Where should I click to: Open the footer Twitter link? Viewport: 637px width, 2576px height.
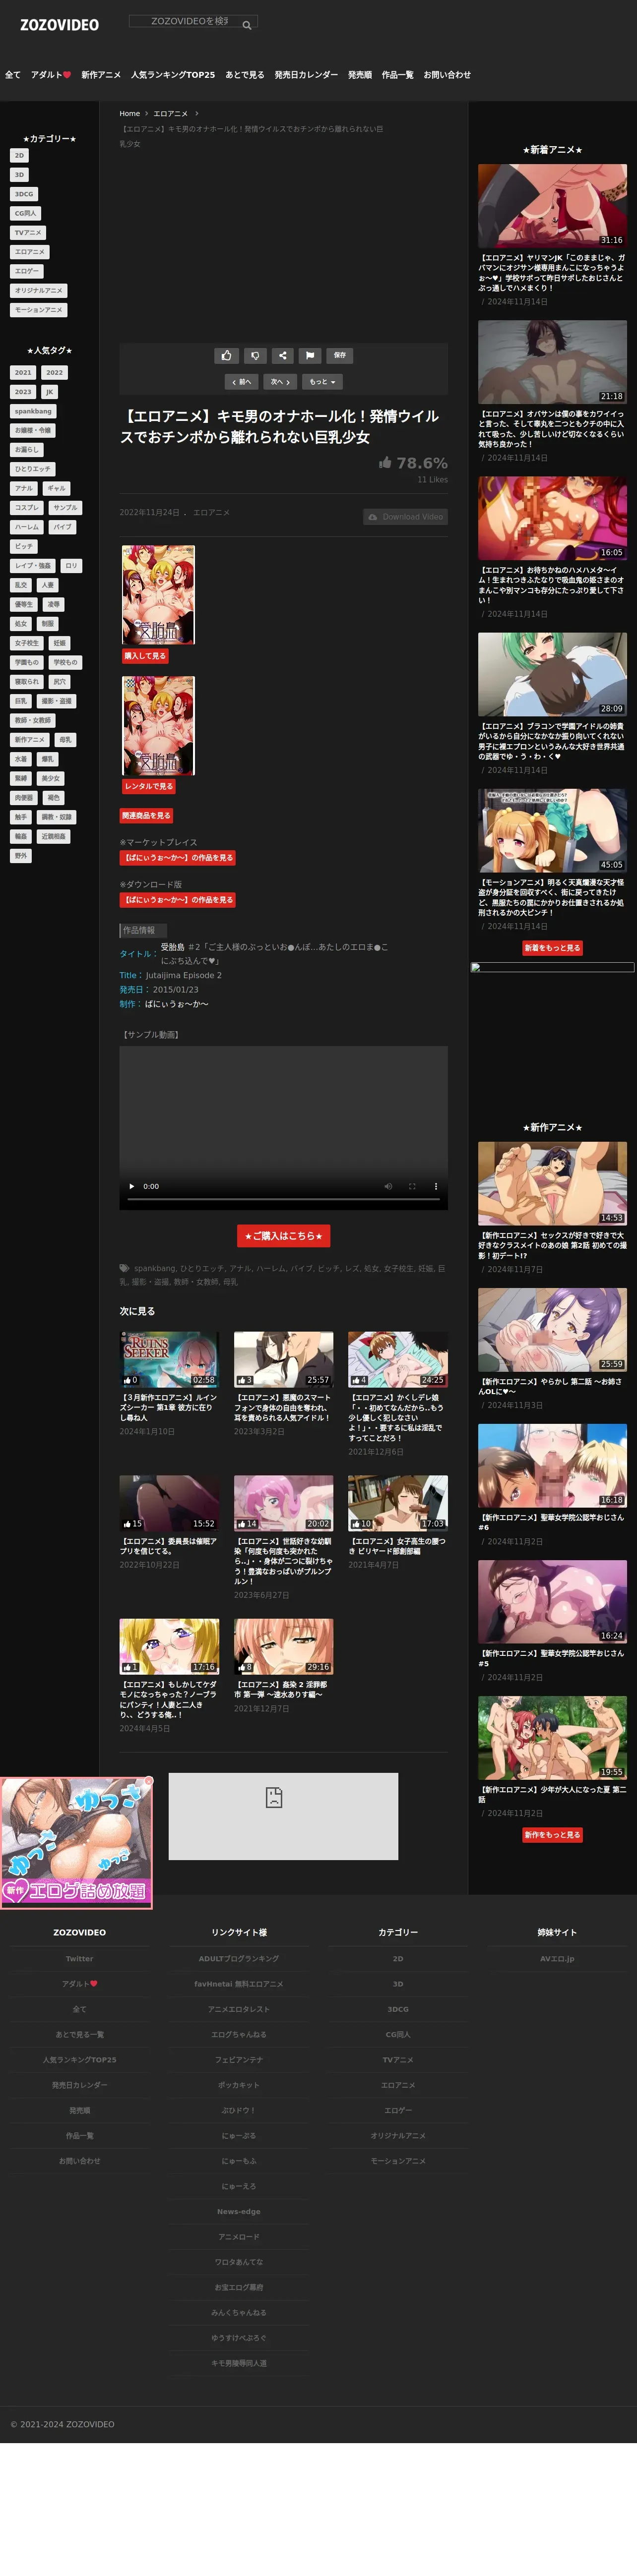coord(79,1959)
